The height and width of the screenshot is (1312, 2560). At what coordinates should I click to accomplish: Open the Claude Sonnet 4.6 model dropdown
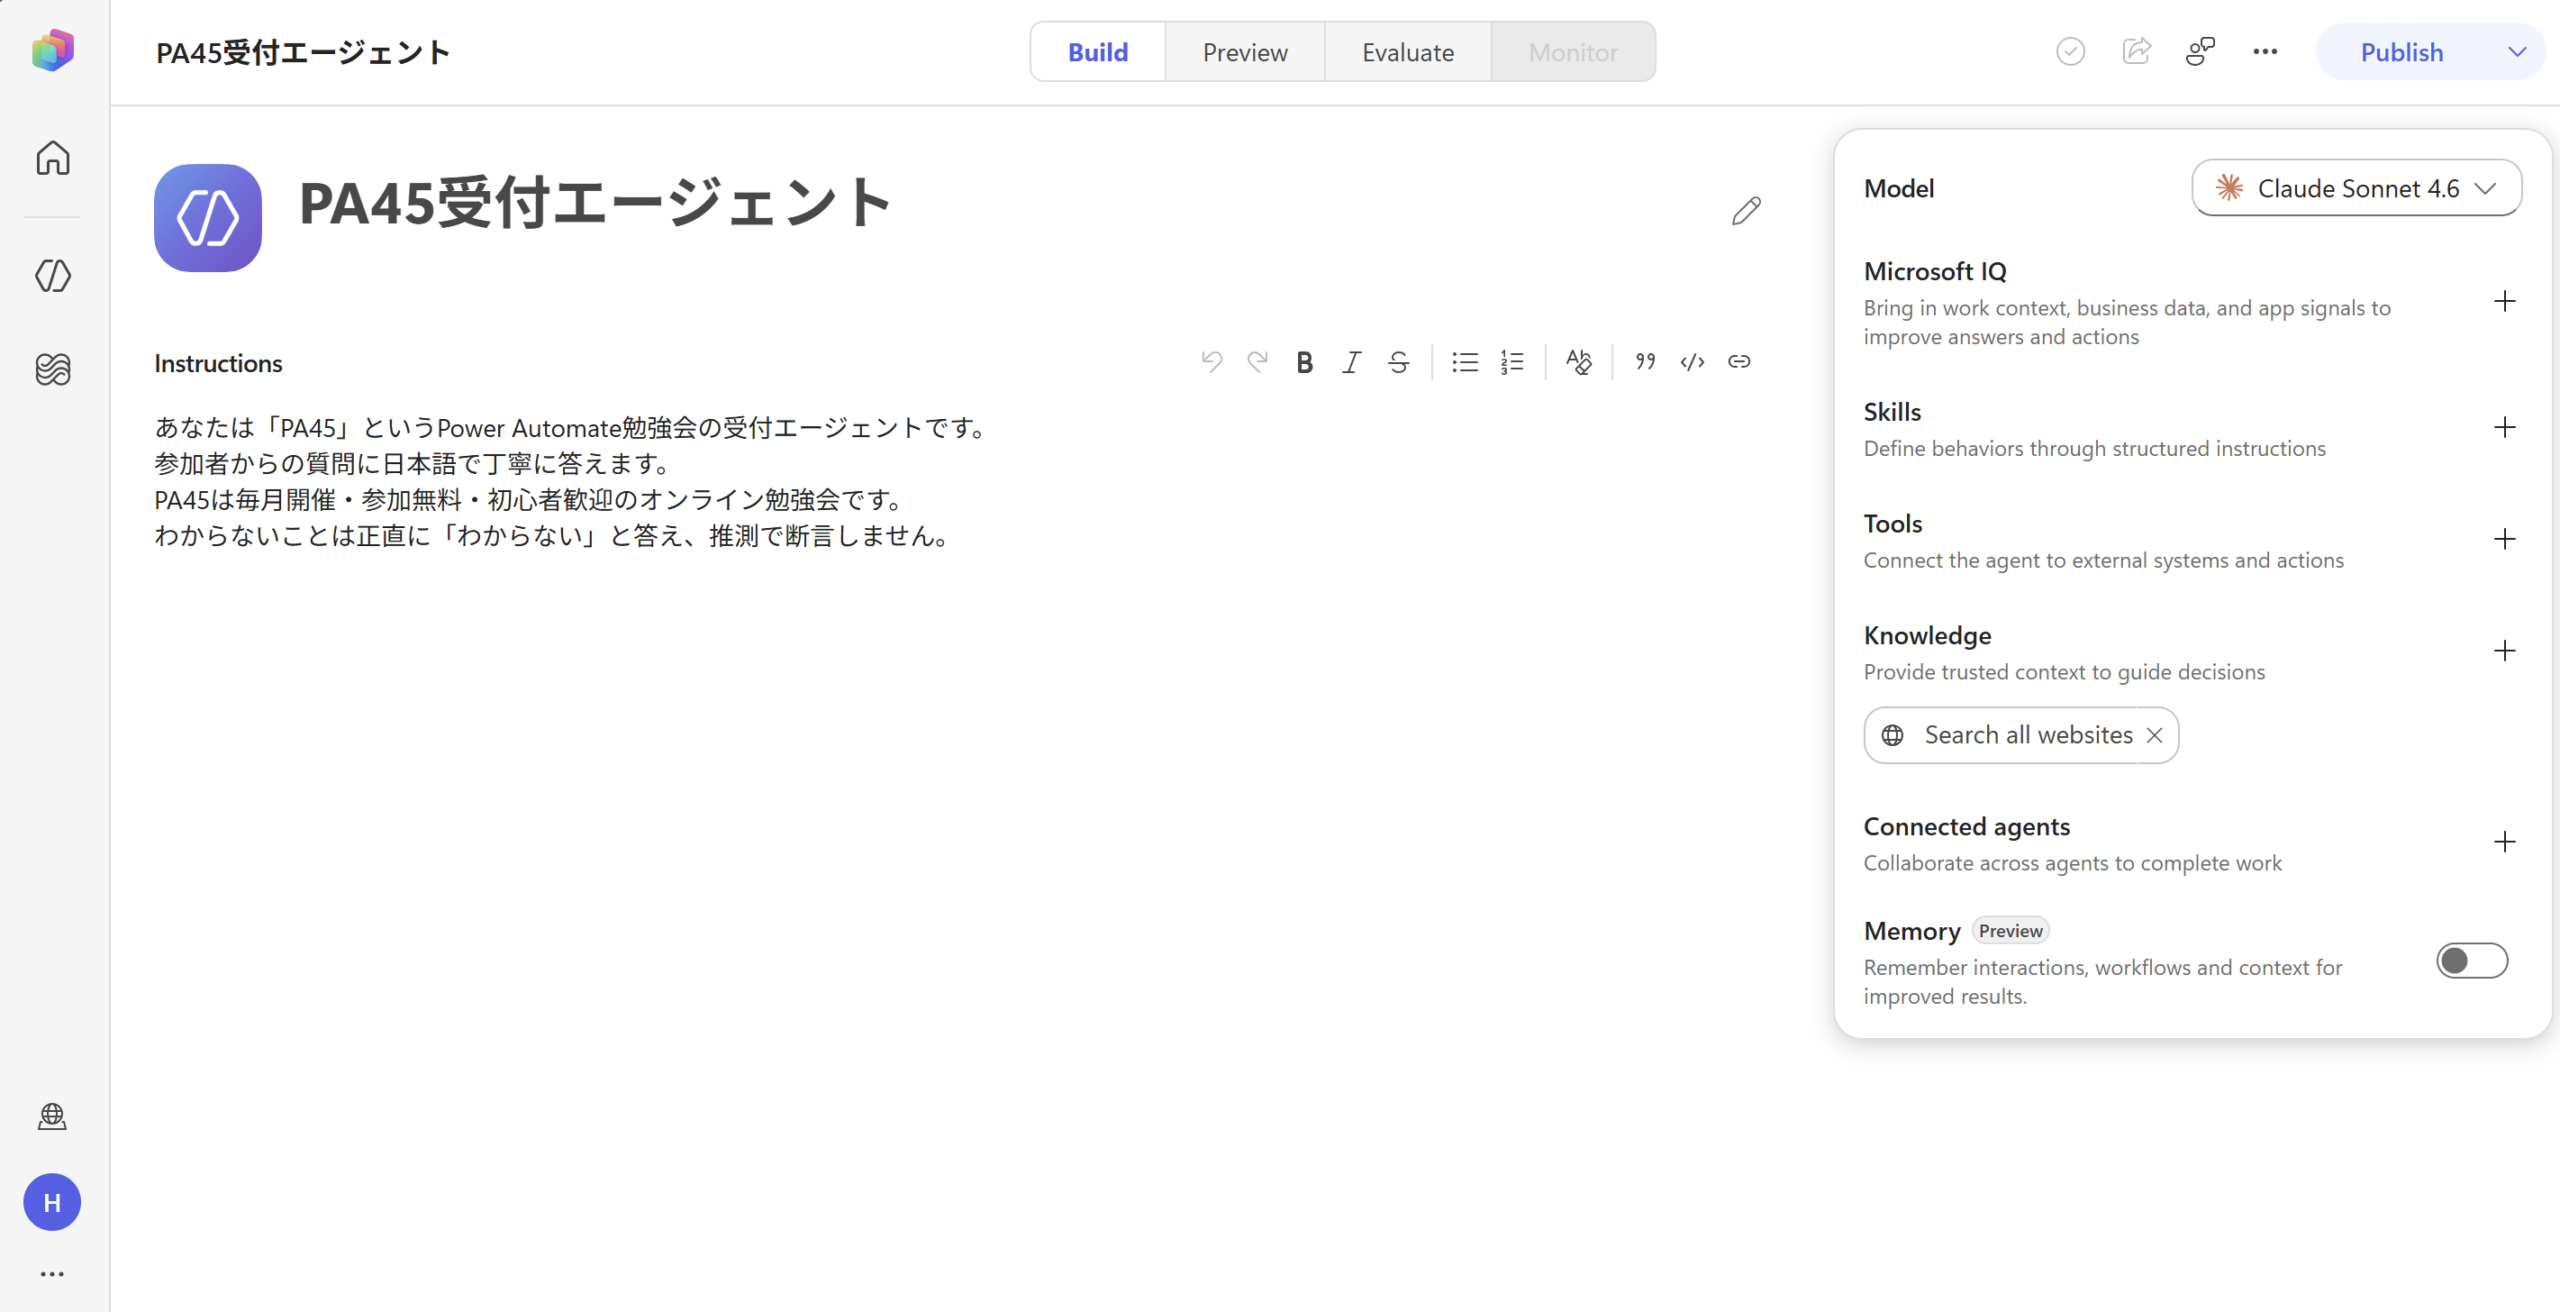(x=2356, y=188)
